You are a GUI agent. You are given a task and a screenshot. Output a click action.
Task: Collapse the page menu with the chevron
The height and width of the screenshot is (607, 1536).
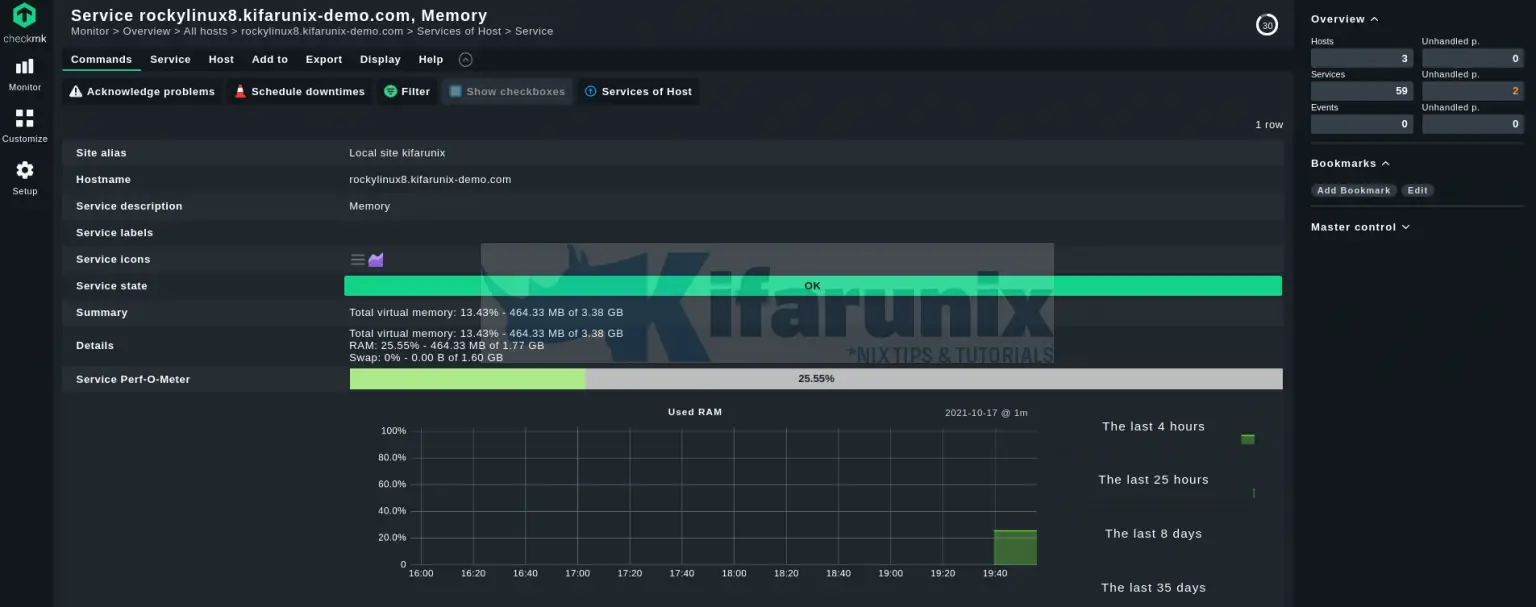[465, 59]
